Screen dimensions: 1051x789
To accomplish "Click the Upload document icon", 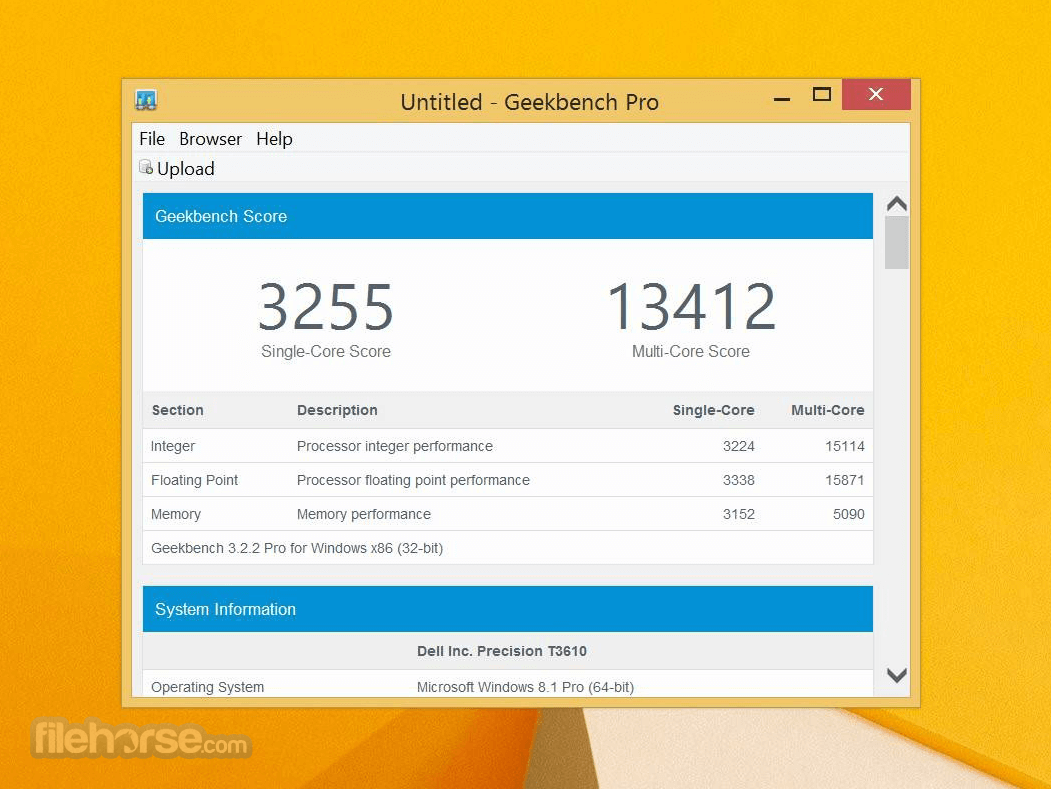I will coord(145,167).
